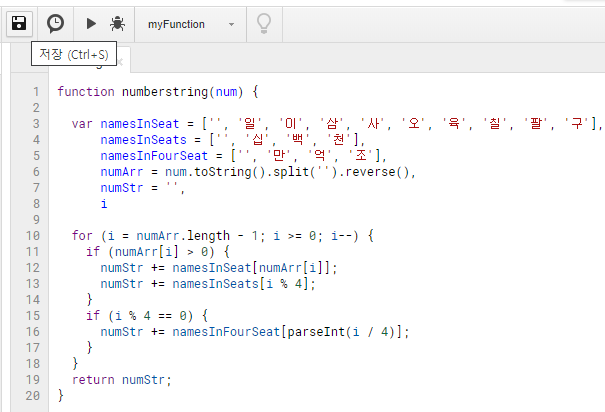
Task: Click 'split' call on line 6
Action: 291,172
